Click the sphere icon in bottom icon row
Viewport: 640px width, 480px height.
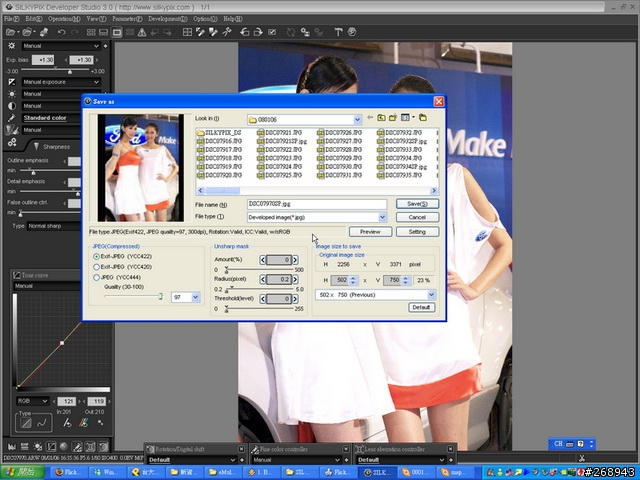point(64,447)
